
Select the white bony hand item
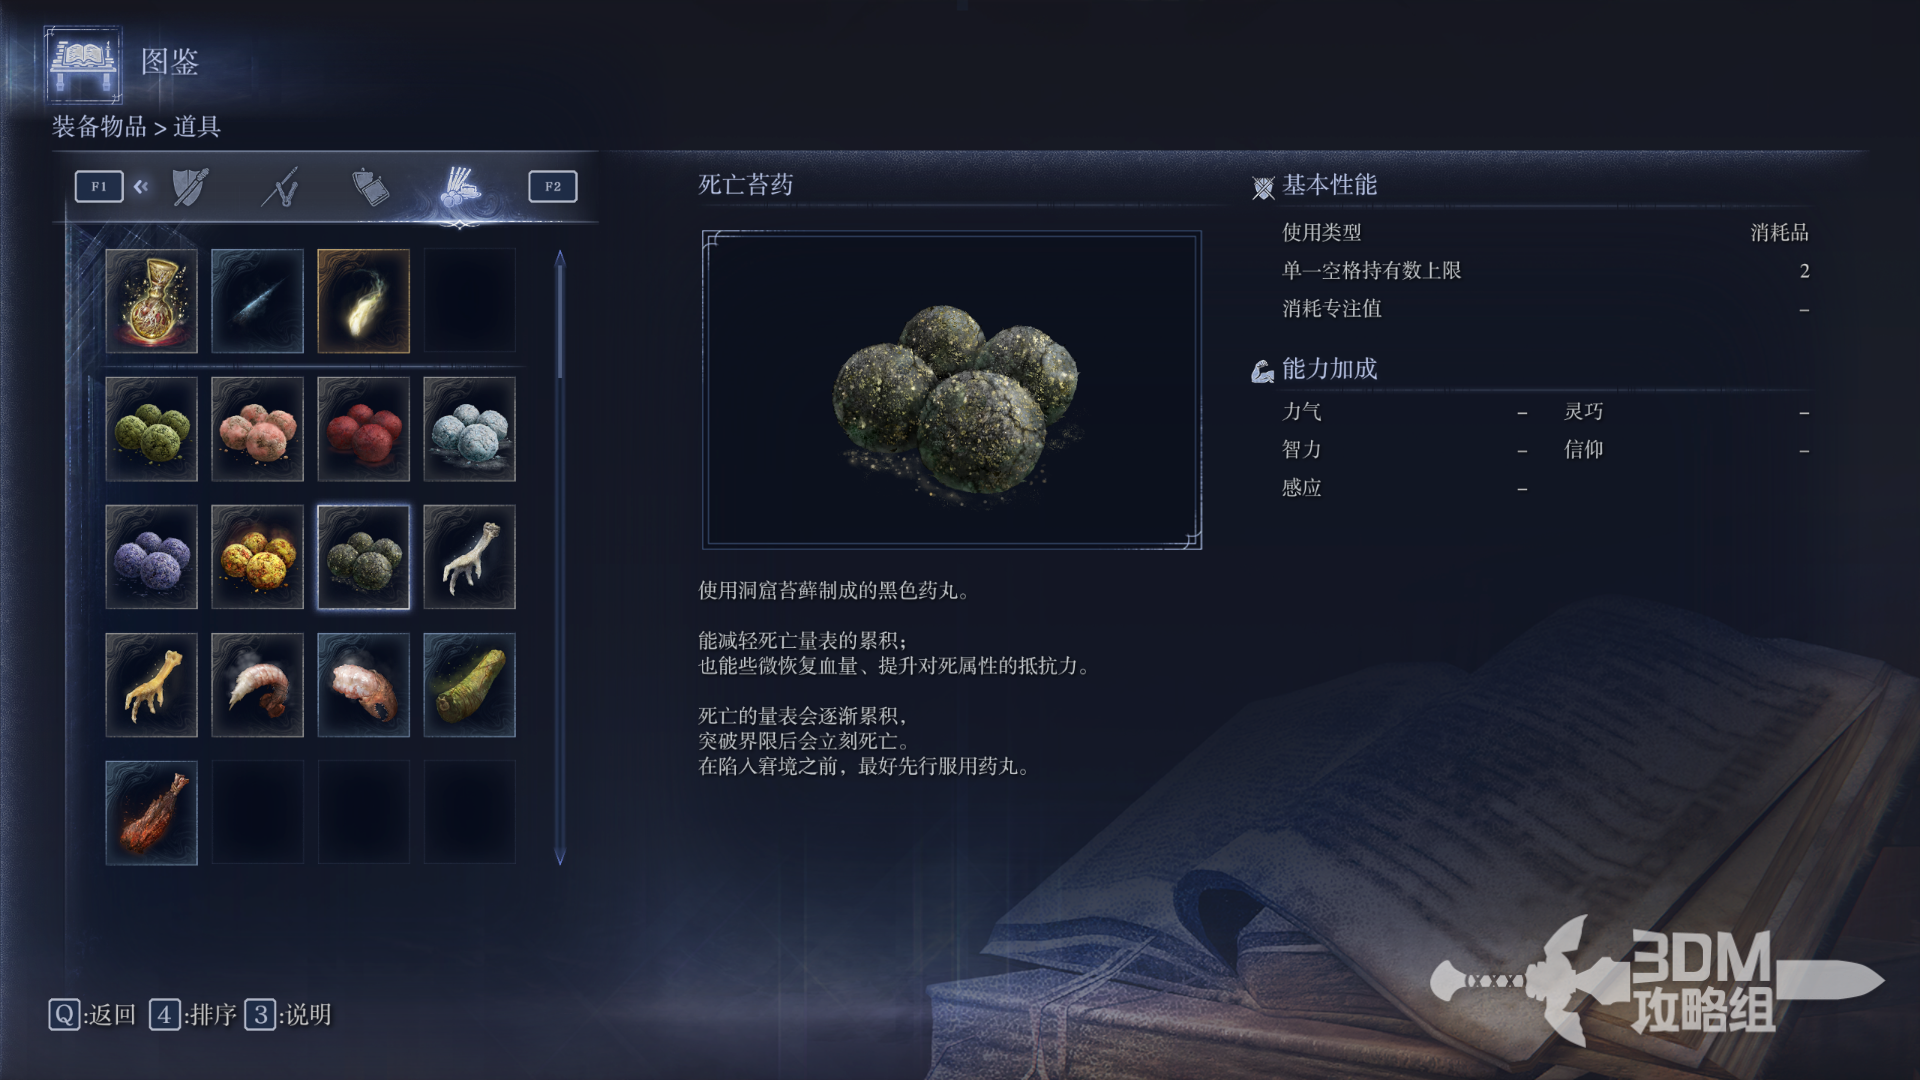(x=469, y=557)
